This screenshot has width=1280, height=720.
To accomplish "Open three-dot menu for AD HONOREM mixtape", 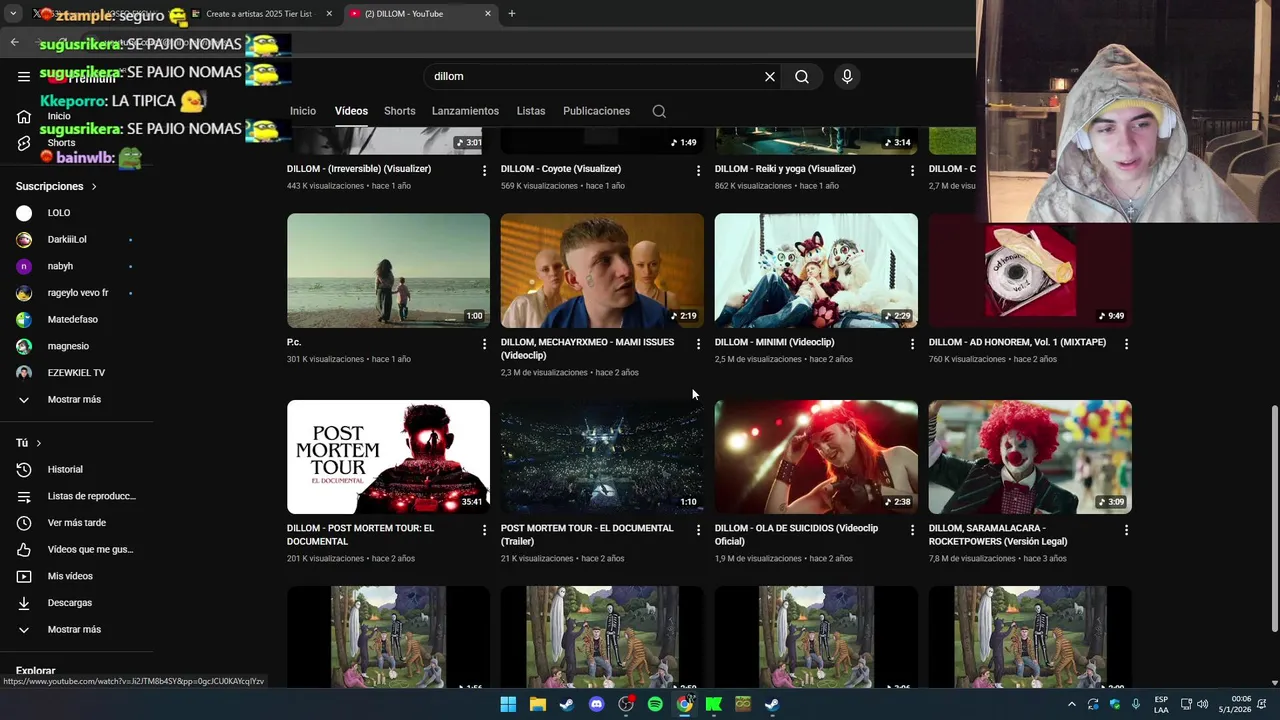I will (1126, 344).
